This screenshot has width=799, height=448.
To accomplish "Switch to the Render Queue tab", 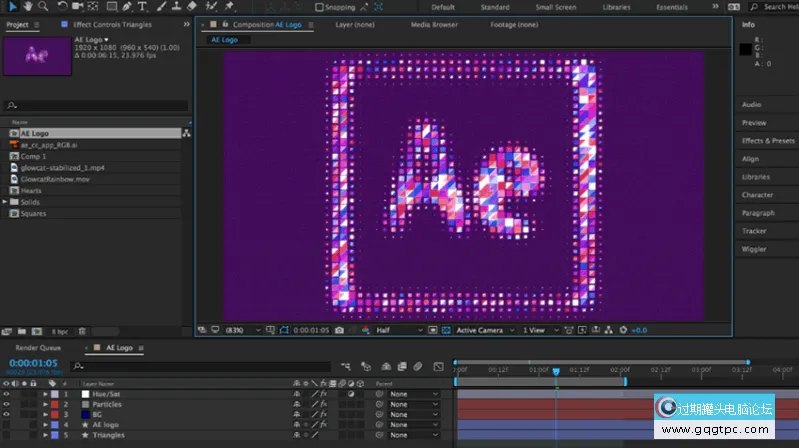I will (37, 348).
